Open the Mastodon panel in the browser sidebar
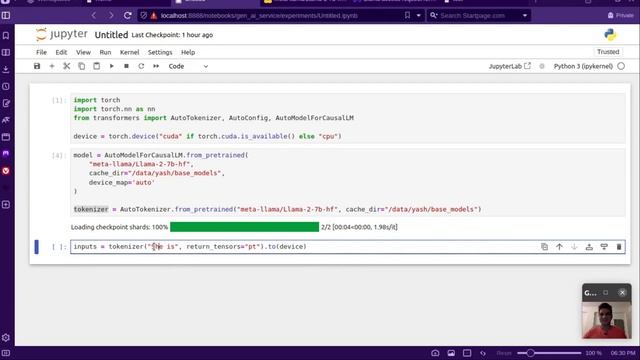The image size is (640, 360). [x=6, y=154]
